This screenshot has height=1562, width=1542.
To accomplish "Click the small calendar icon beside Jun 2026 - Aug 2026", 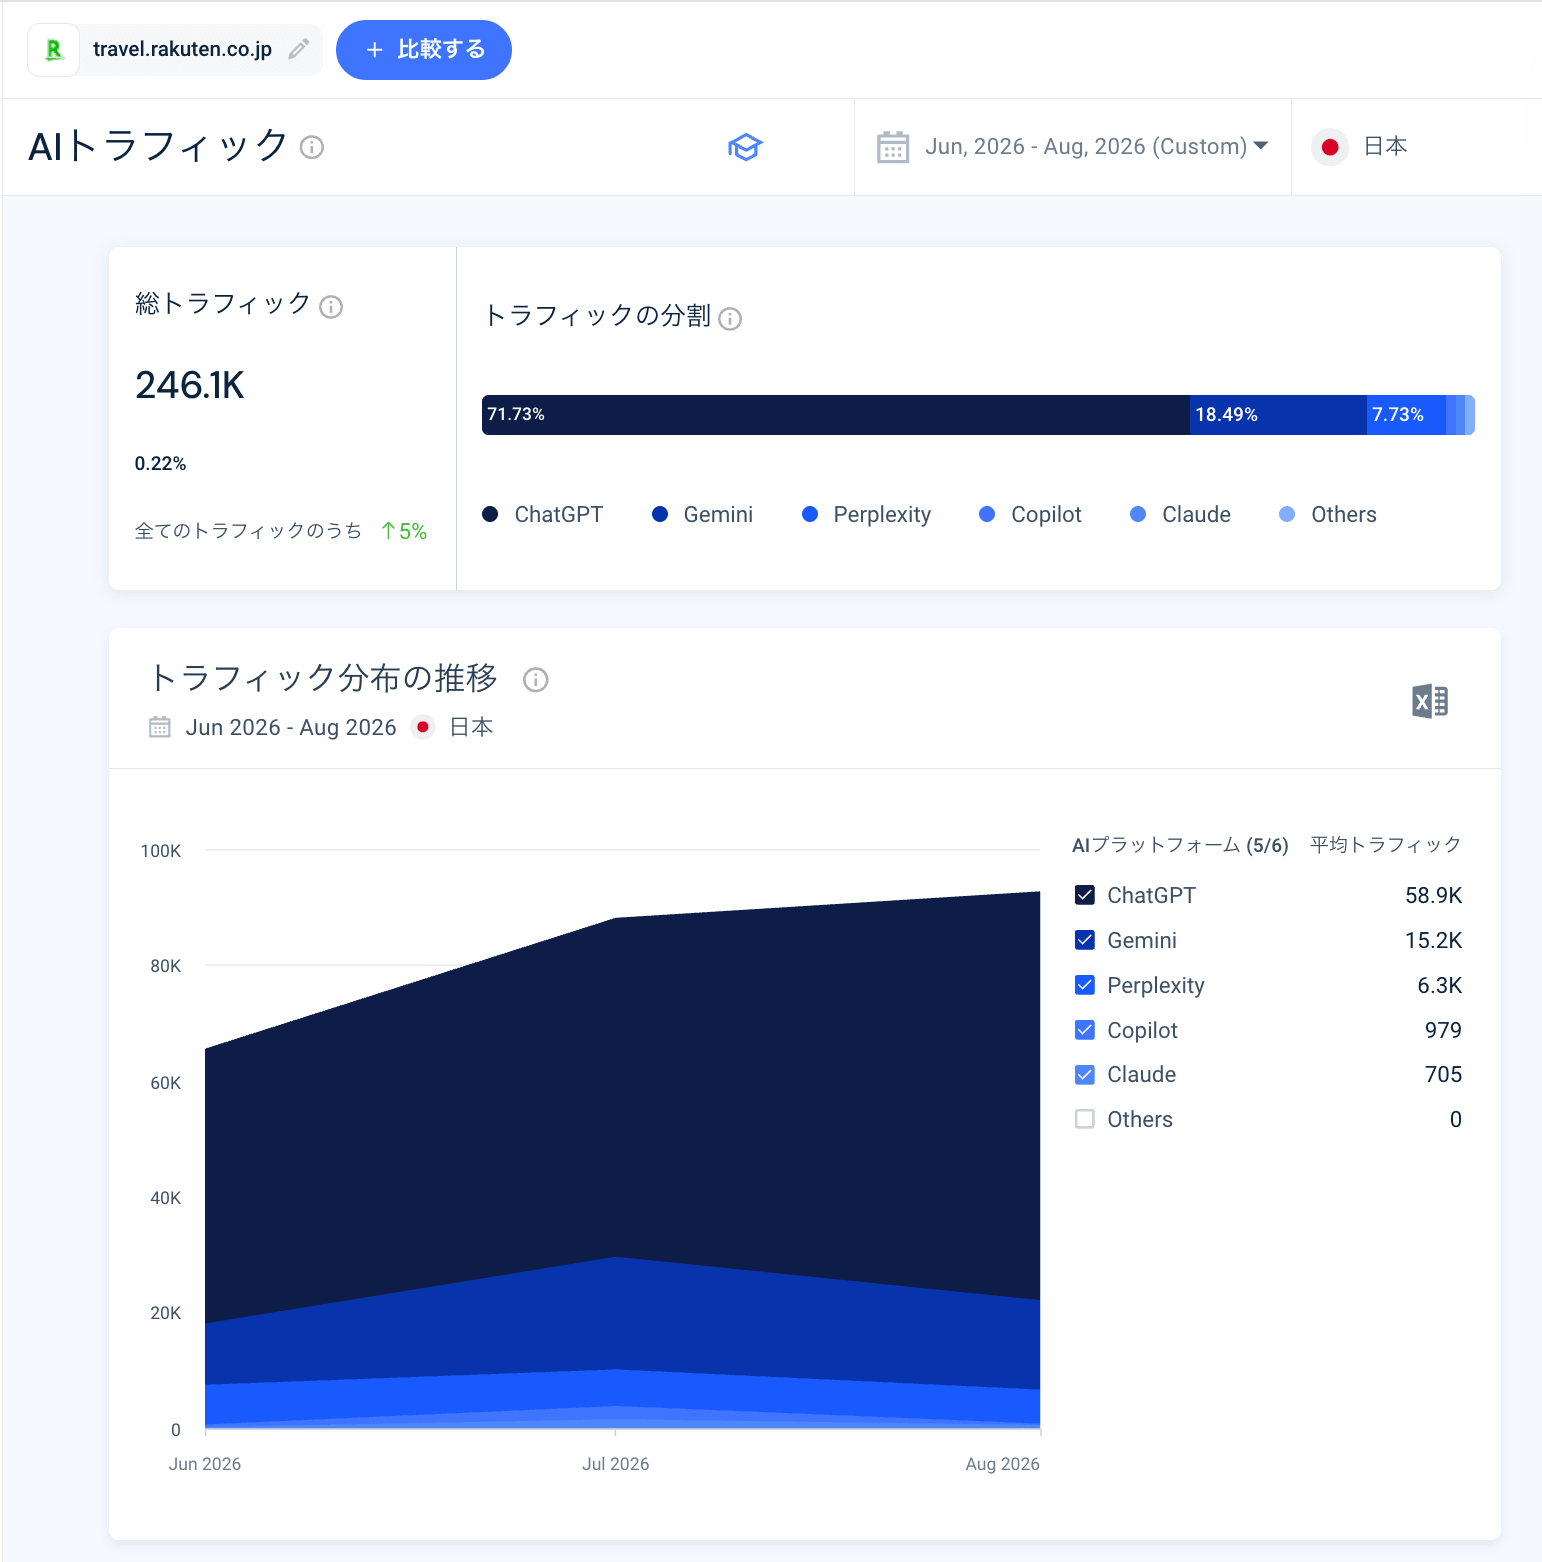I will [160, 727].
